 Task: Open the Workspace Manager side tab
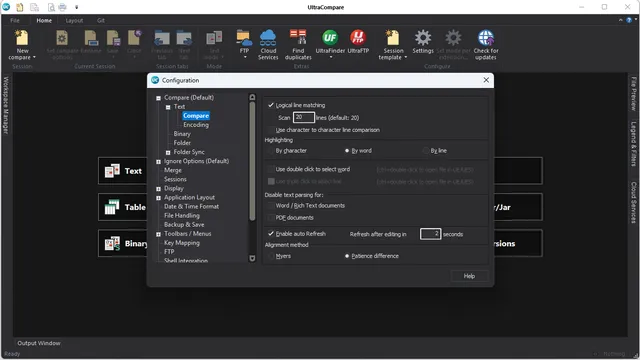coord(6,105)
